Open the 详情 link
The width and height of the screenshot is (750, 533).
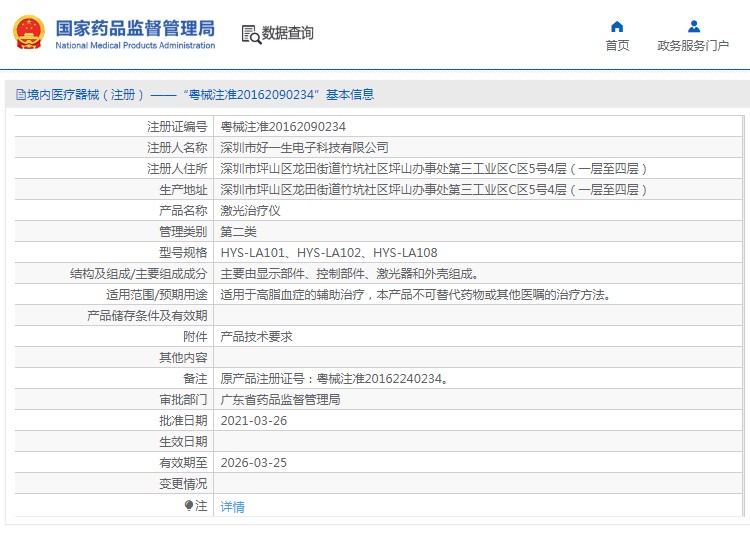232,507
